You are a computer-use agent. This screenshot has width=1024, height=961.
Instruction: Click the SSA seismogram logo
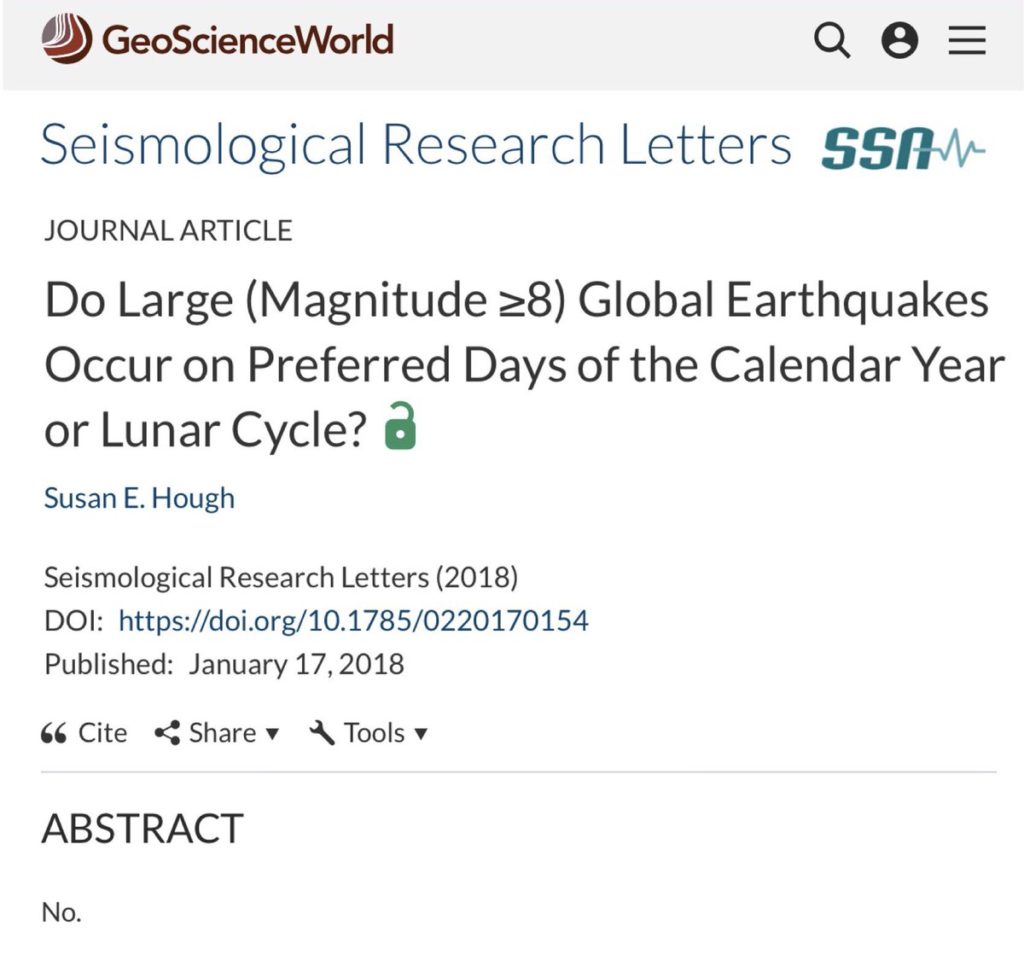[x=903, y=148]
